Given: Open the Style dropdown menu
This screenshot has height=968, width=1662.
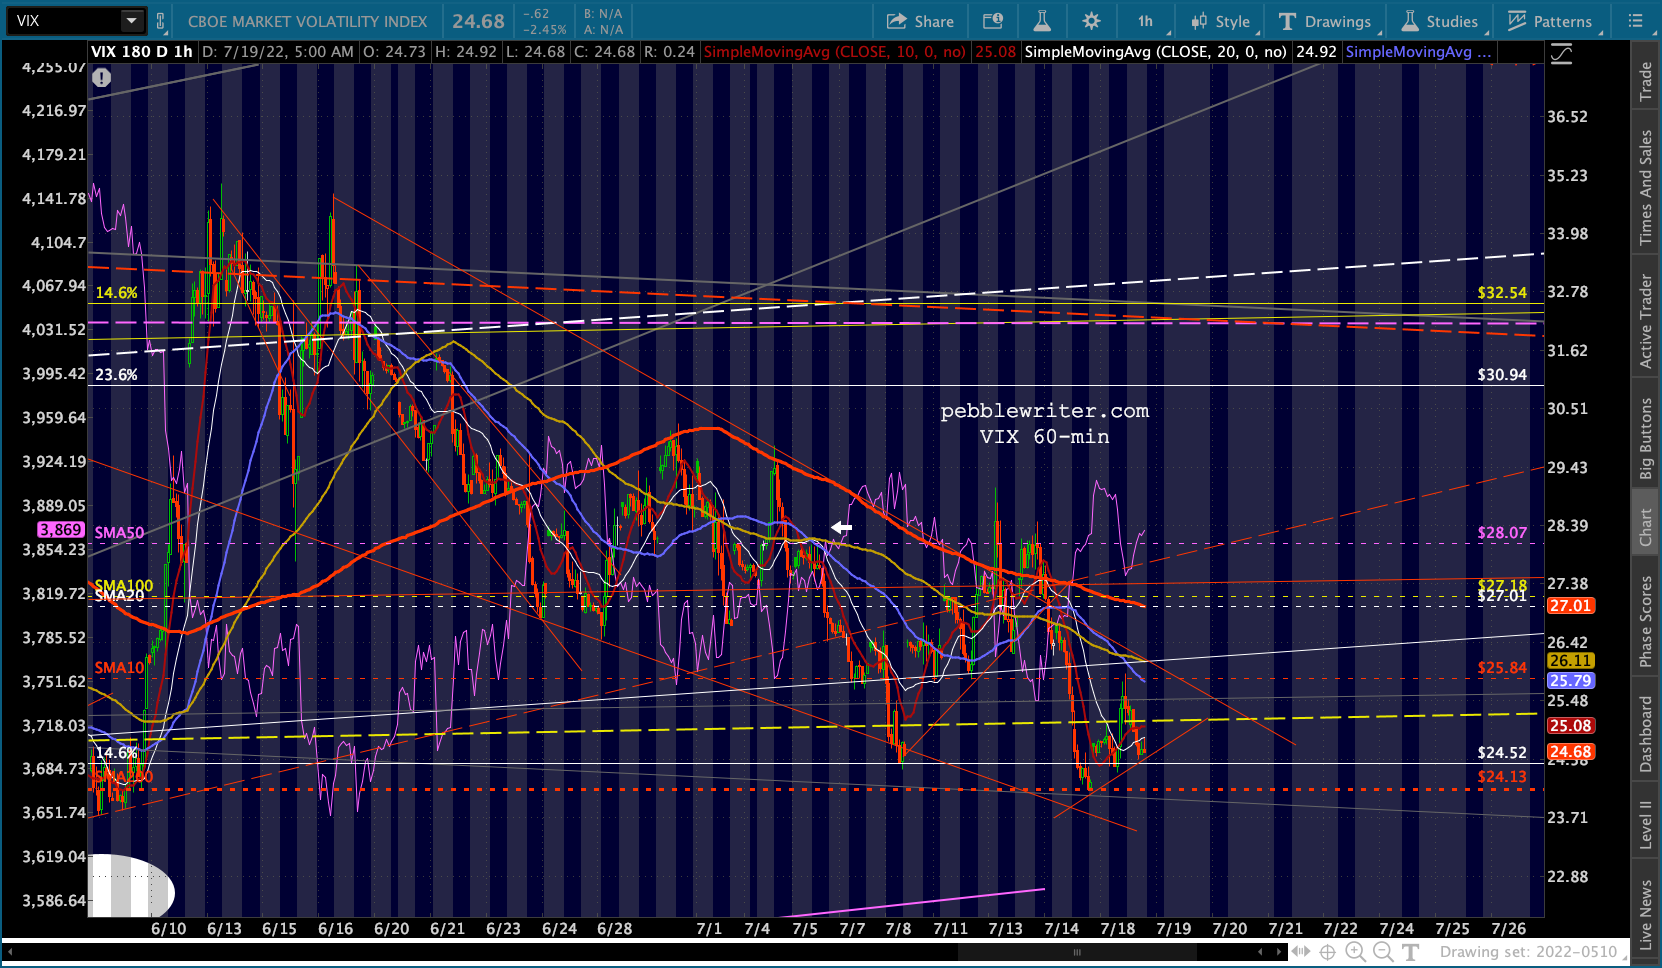Looking at the screenshot, I should tap(1220, 21).
